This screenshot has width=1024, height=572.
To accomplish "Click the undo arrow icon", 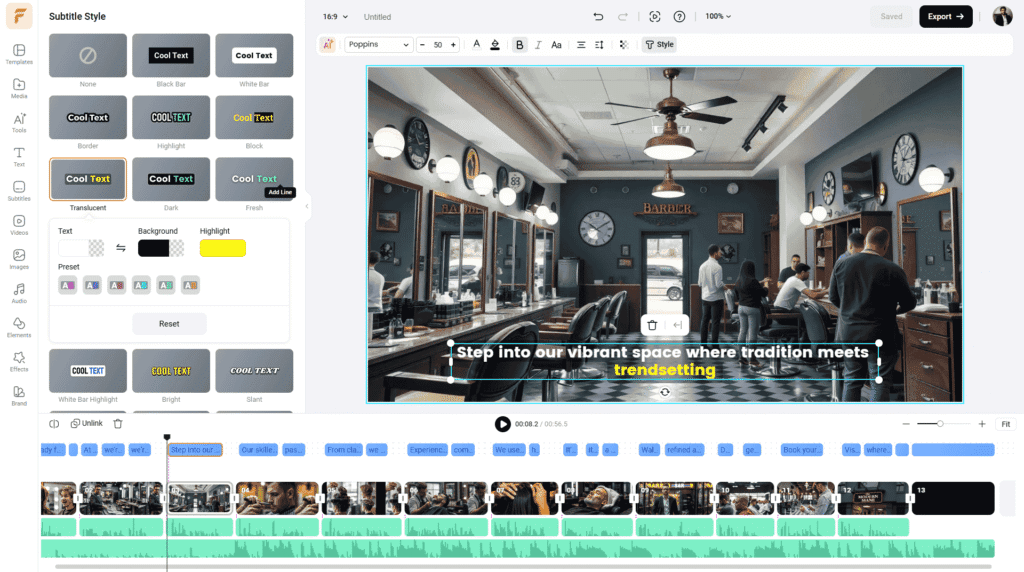I will 598,16.
